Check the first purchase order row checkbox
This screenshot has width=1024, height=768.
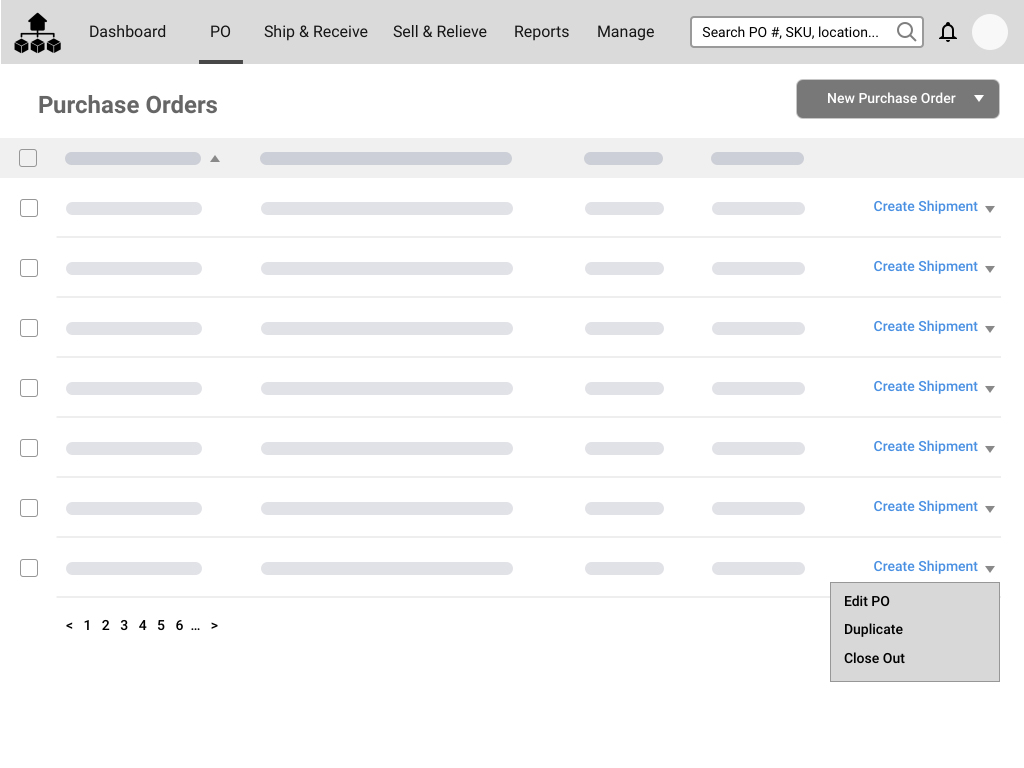click(29, 208)
